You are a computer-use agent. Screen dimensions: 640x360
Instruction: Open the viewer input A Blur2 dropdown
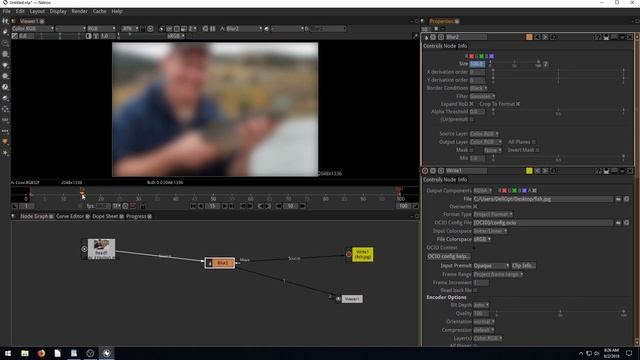244,29
